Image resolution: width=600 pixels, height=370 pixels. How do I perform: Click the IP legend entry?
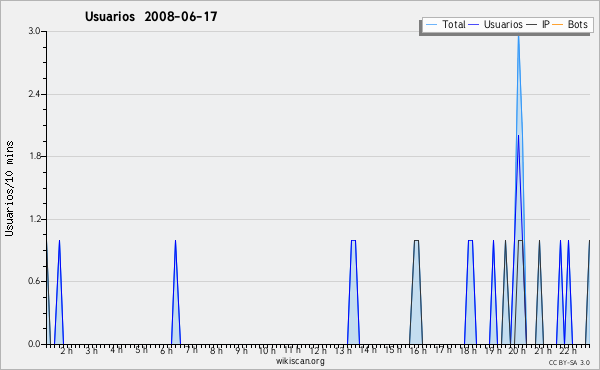click(539, 24)
